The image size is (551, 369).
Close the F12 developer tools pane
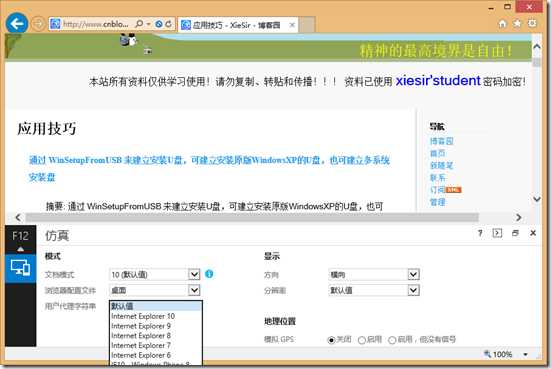[533, 233]
